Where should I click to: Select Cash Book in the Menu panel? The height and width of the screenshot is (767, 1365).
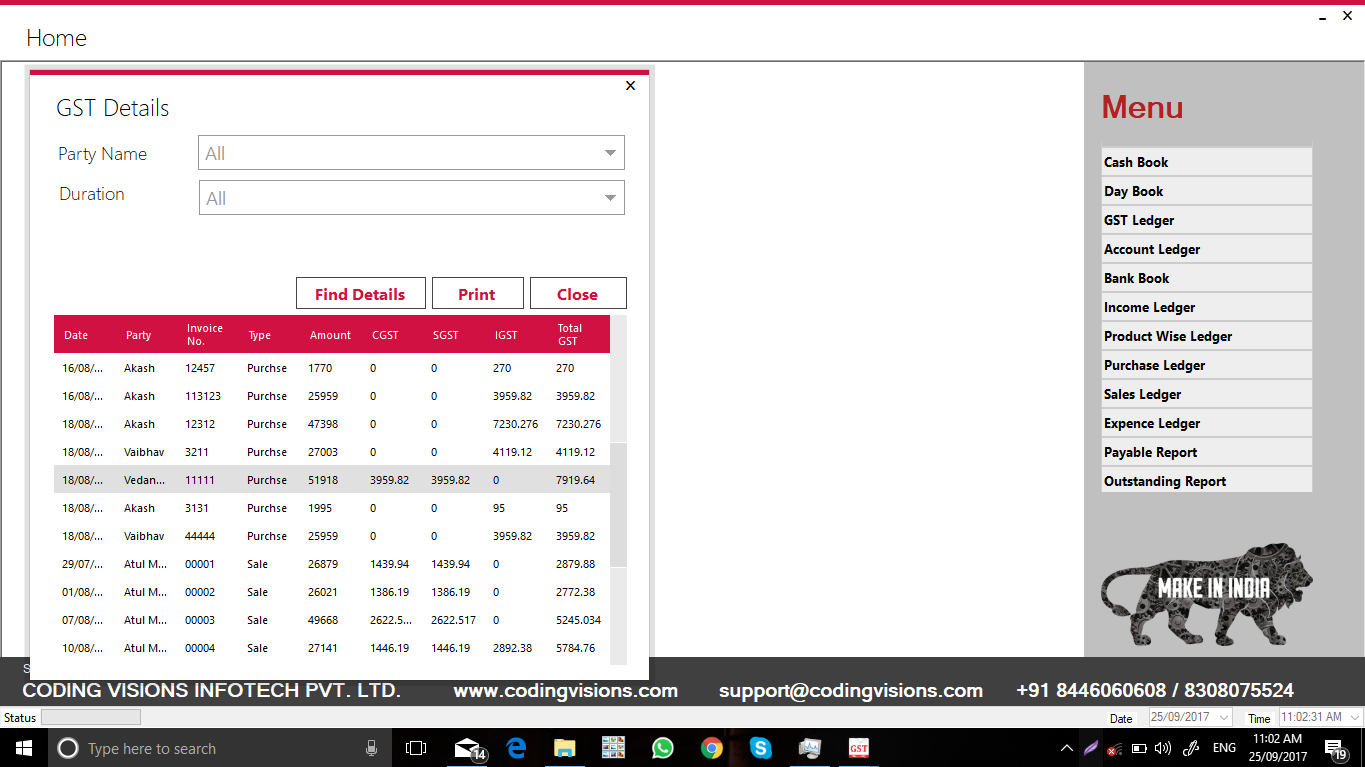pyautogui.click(x=1136, y=161)
